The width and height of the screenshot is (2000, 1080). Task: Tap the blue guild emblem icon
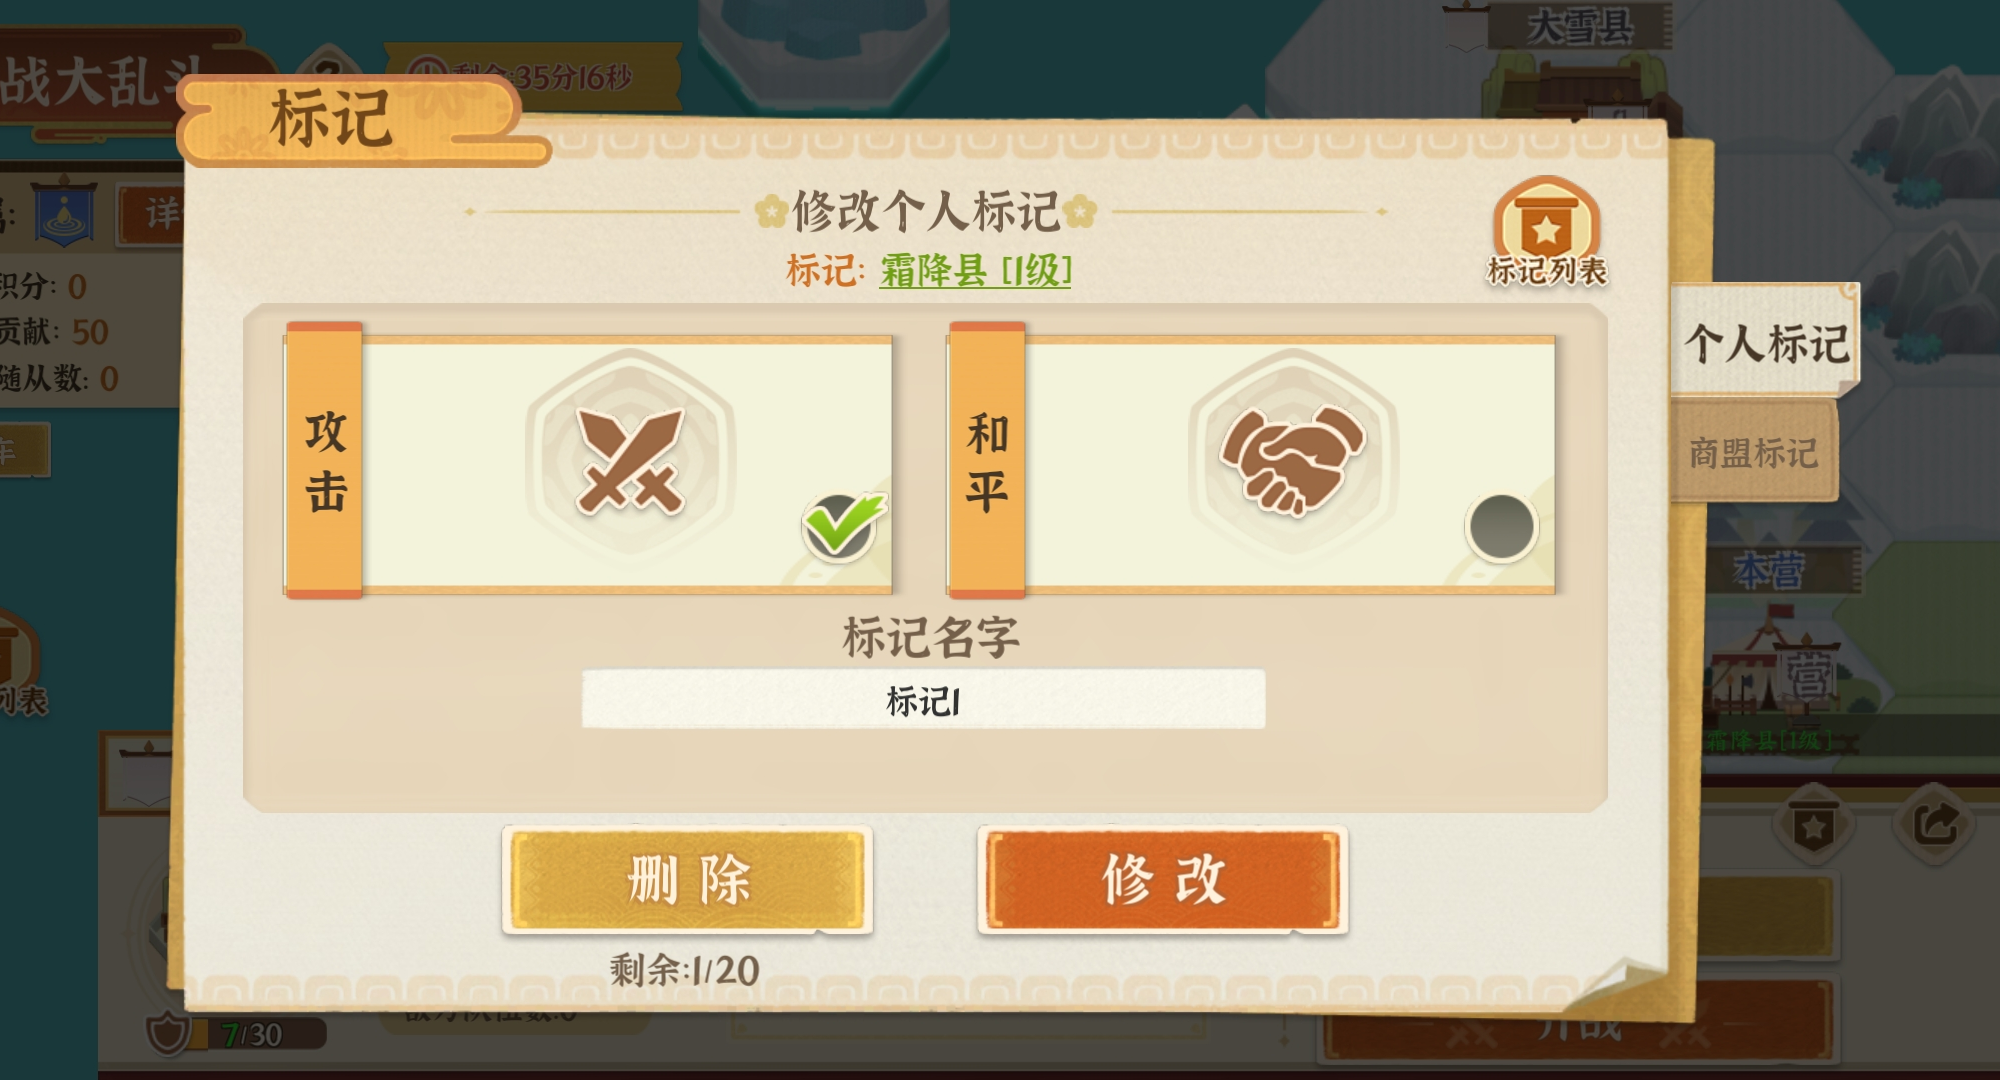tap(65, 213)
